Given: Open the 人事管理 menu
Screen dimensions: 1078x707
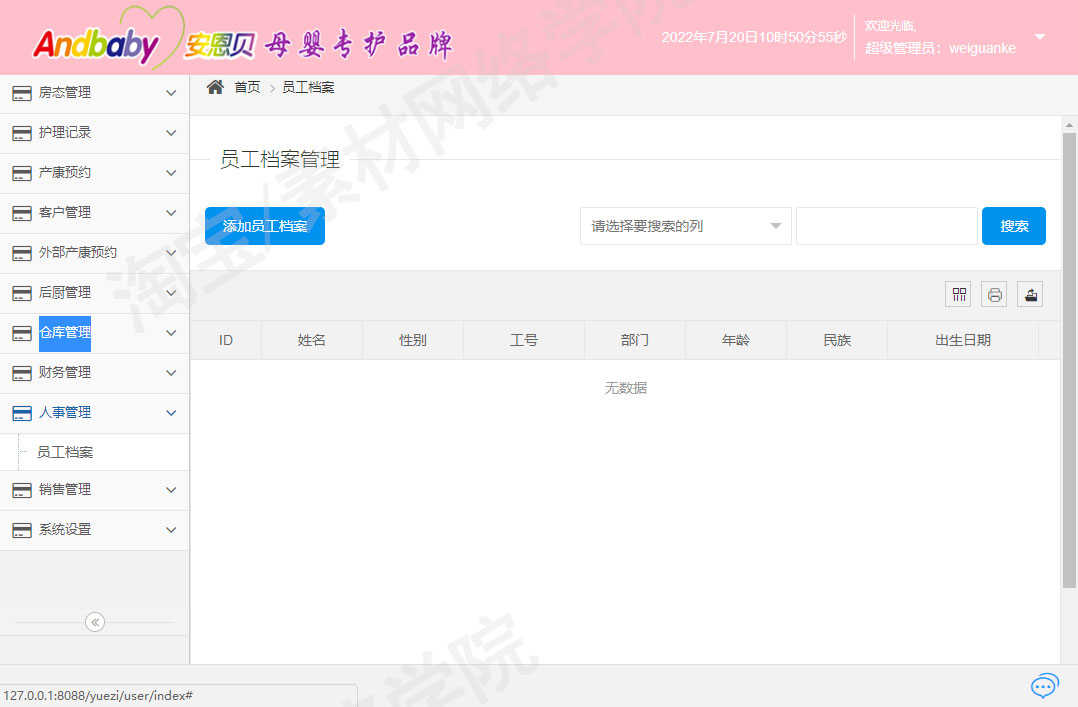Looking at the screenshot, I should tap(94, 413).
